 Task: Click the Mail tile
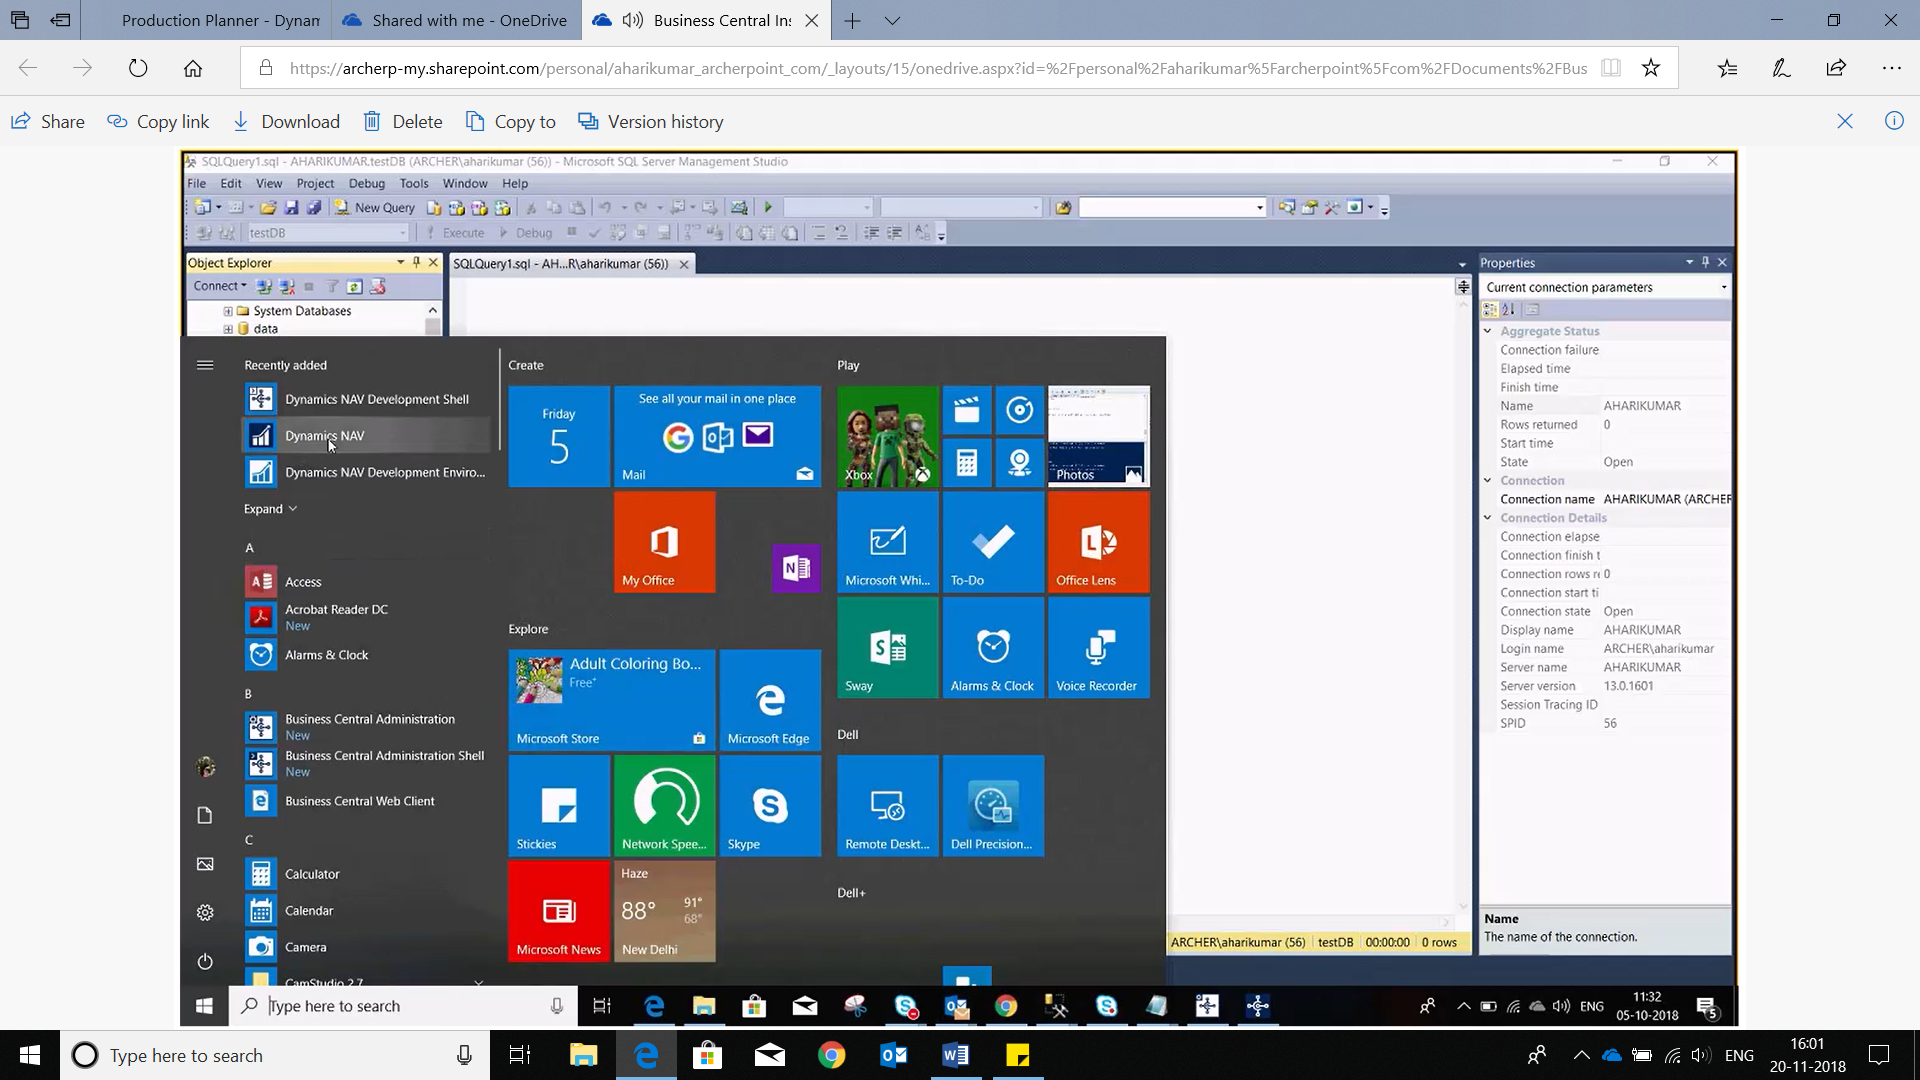coord(717,437)
